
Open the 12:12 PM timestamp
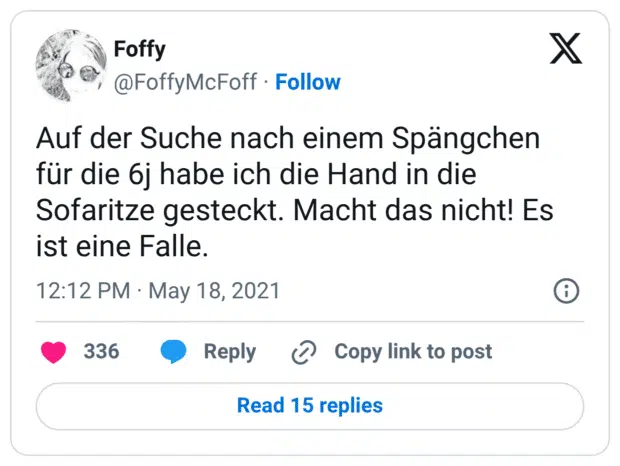coord(82,292)
